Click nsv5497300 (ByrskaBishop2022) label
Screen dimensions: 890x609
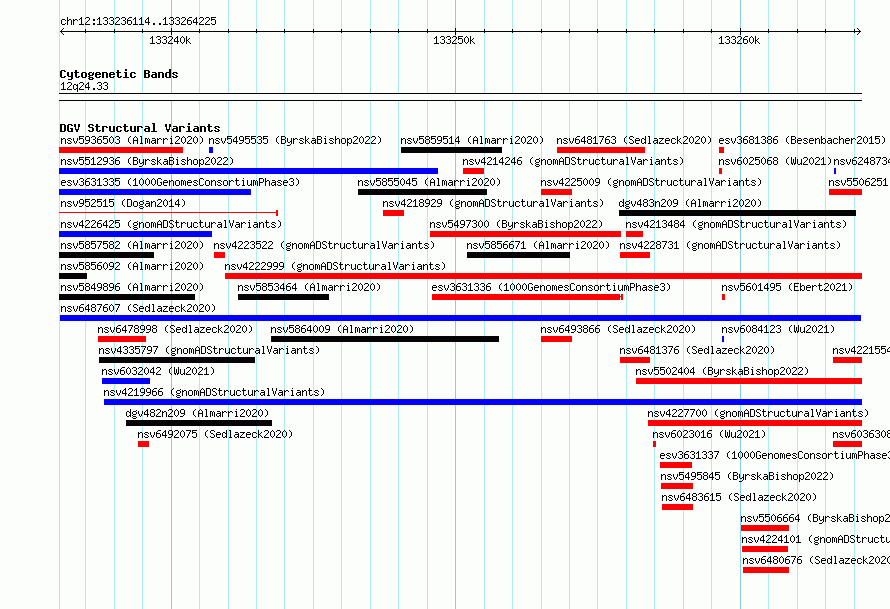coord(516,224)
